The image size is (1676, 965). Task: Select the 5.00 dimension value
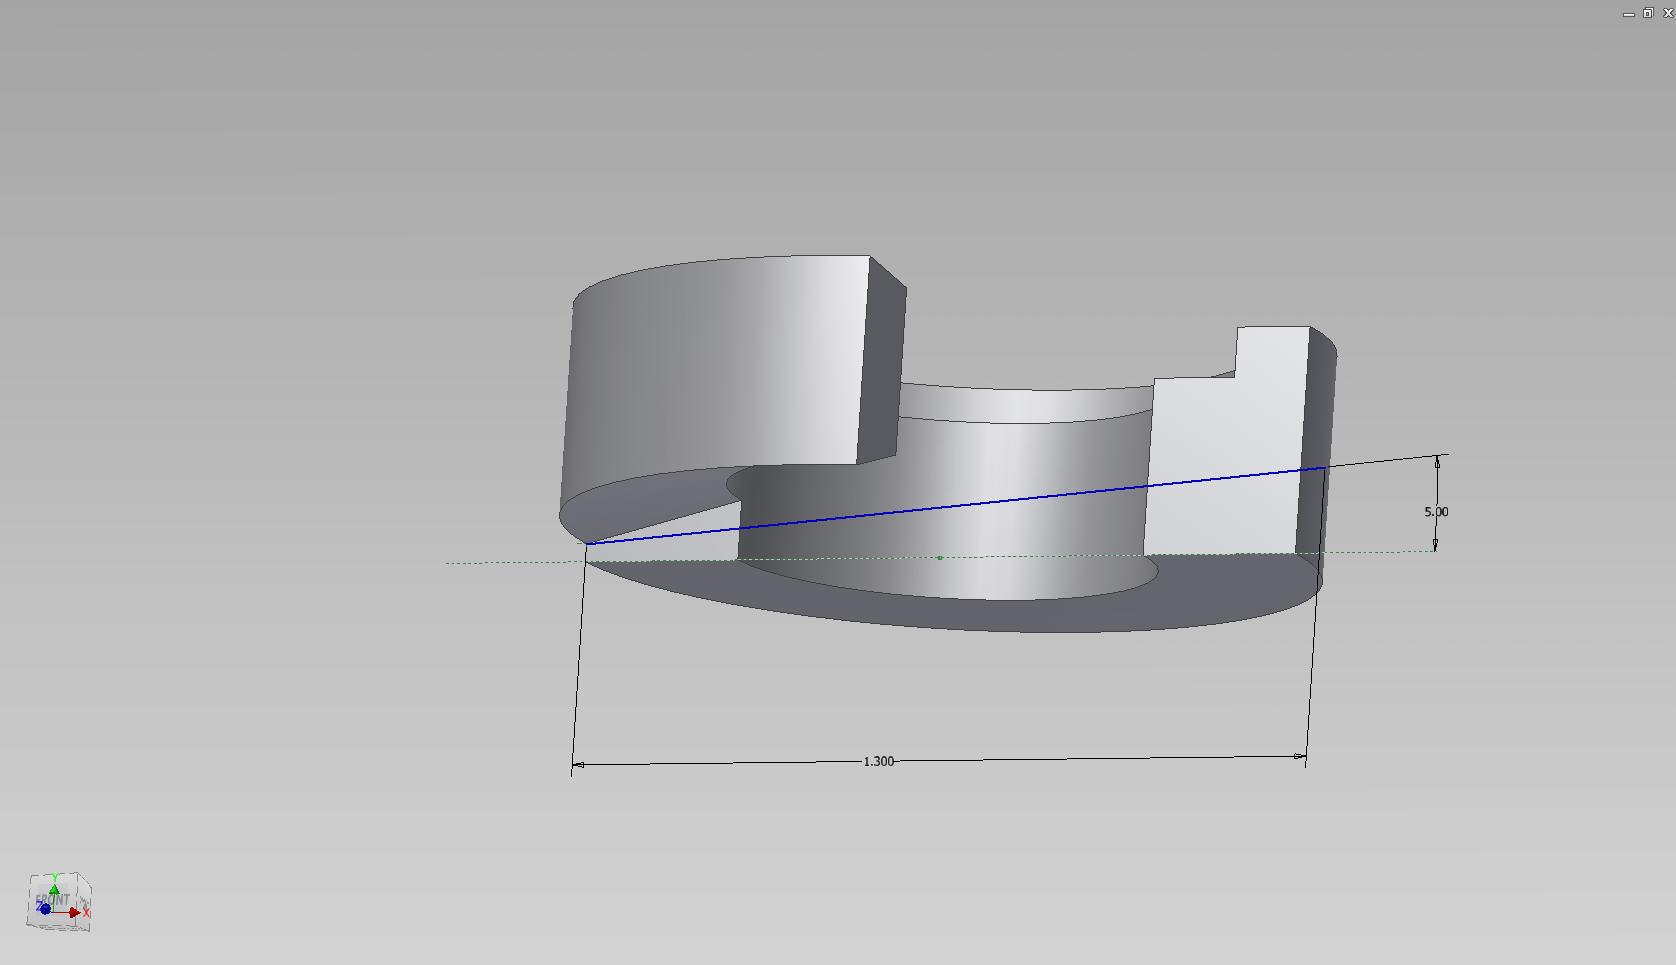click(1436, 511)
